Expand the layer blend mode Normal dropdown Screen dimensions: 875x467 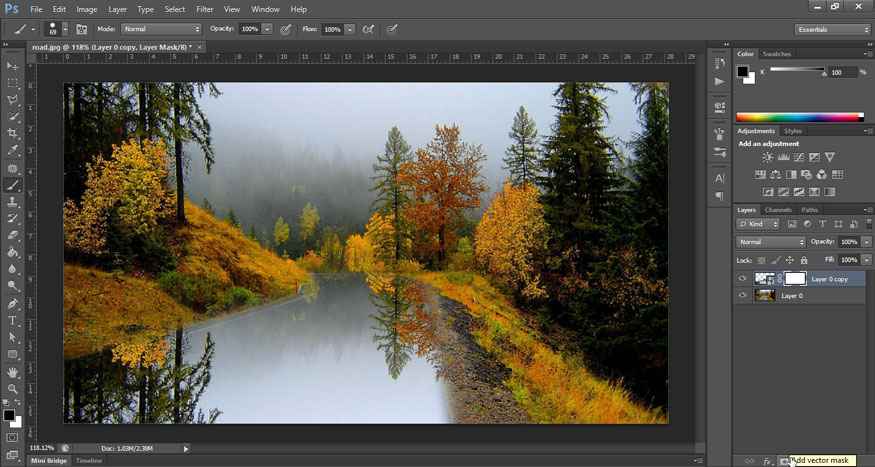(x=771, y=242)
